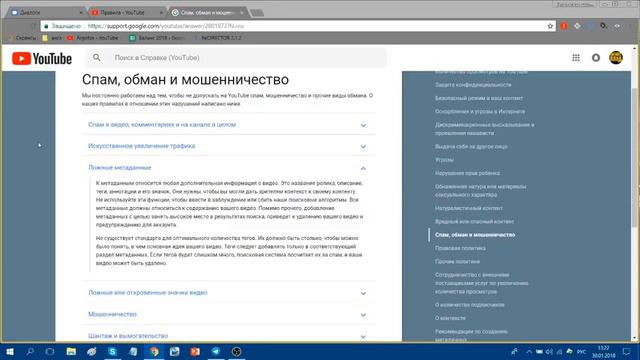640x360 pixels.
Task: Open the orange PowerPoint-style taskbar app
Action: (x=195, y=351)
